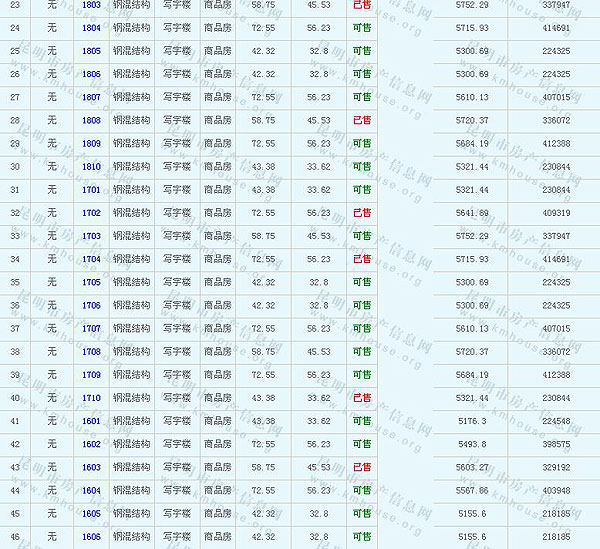Select room 1708 hyperlink

[x=91, y=352]
